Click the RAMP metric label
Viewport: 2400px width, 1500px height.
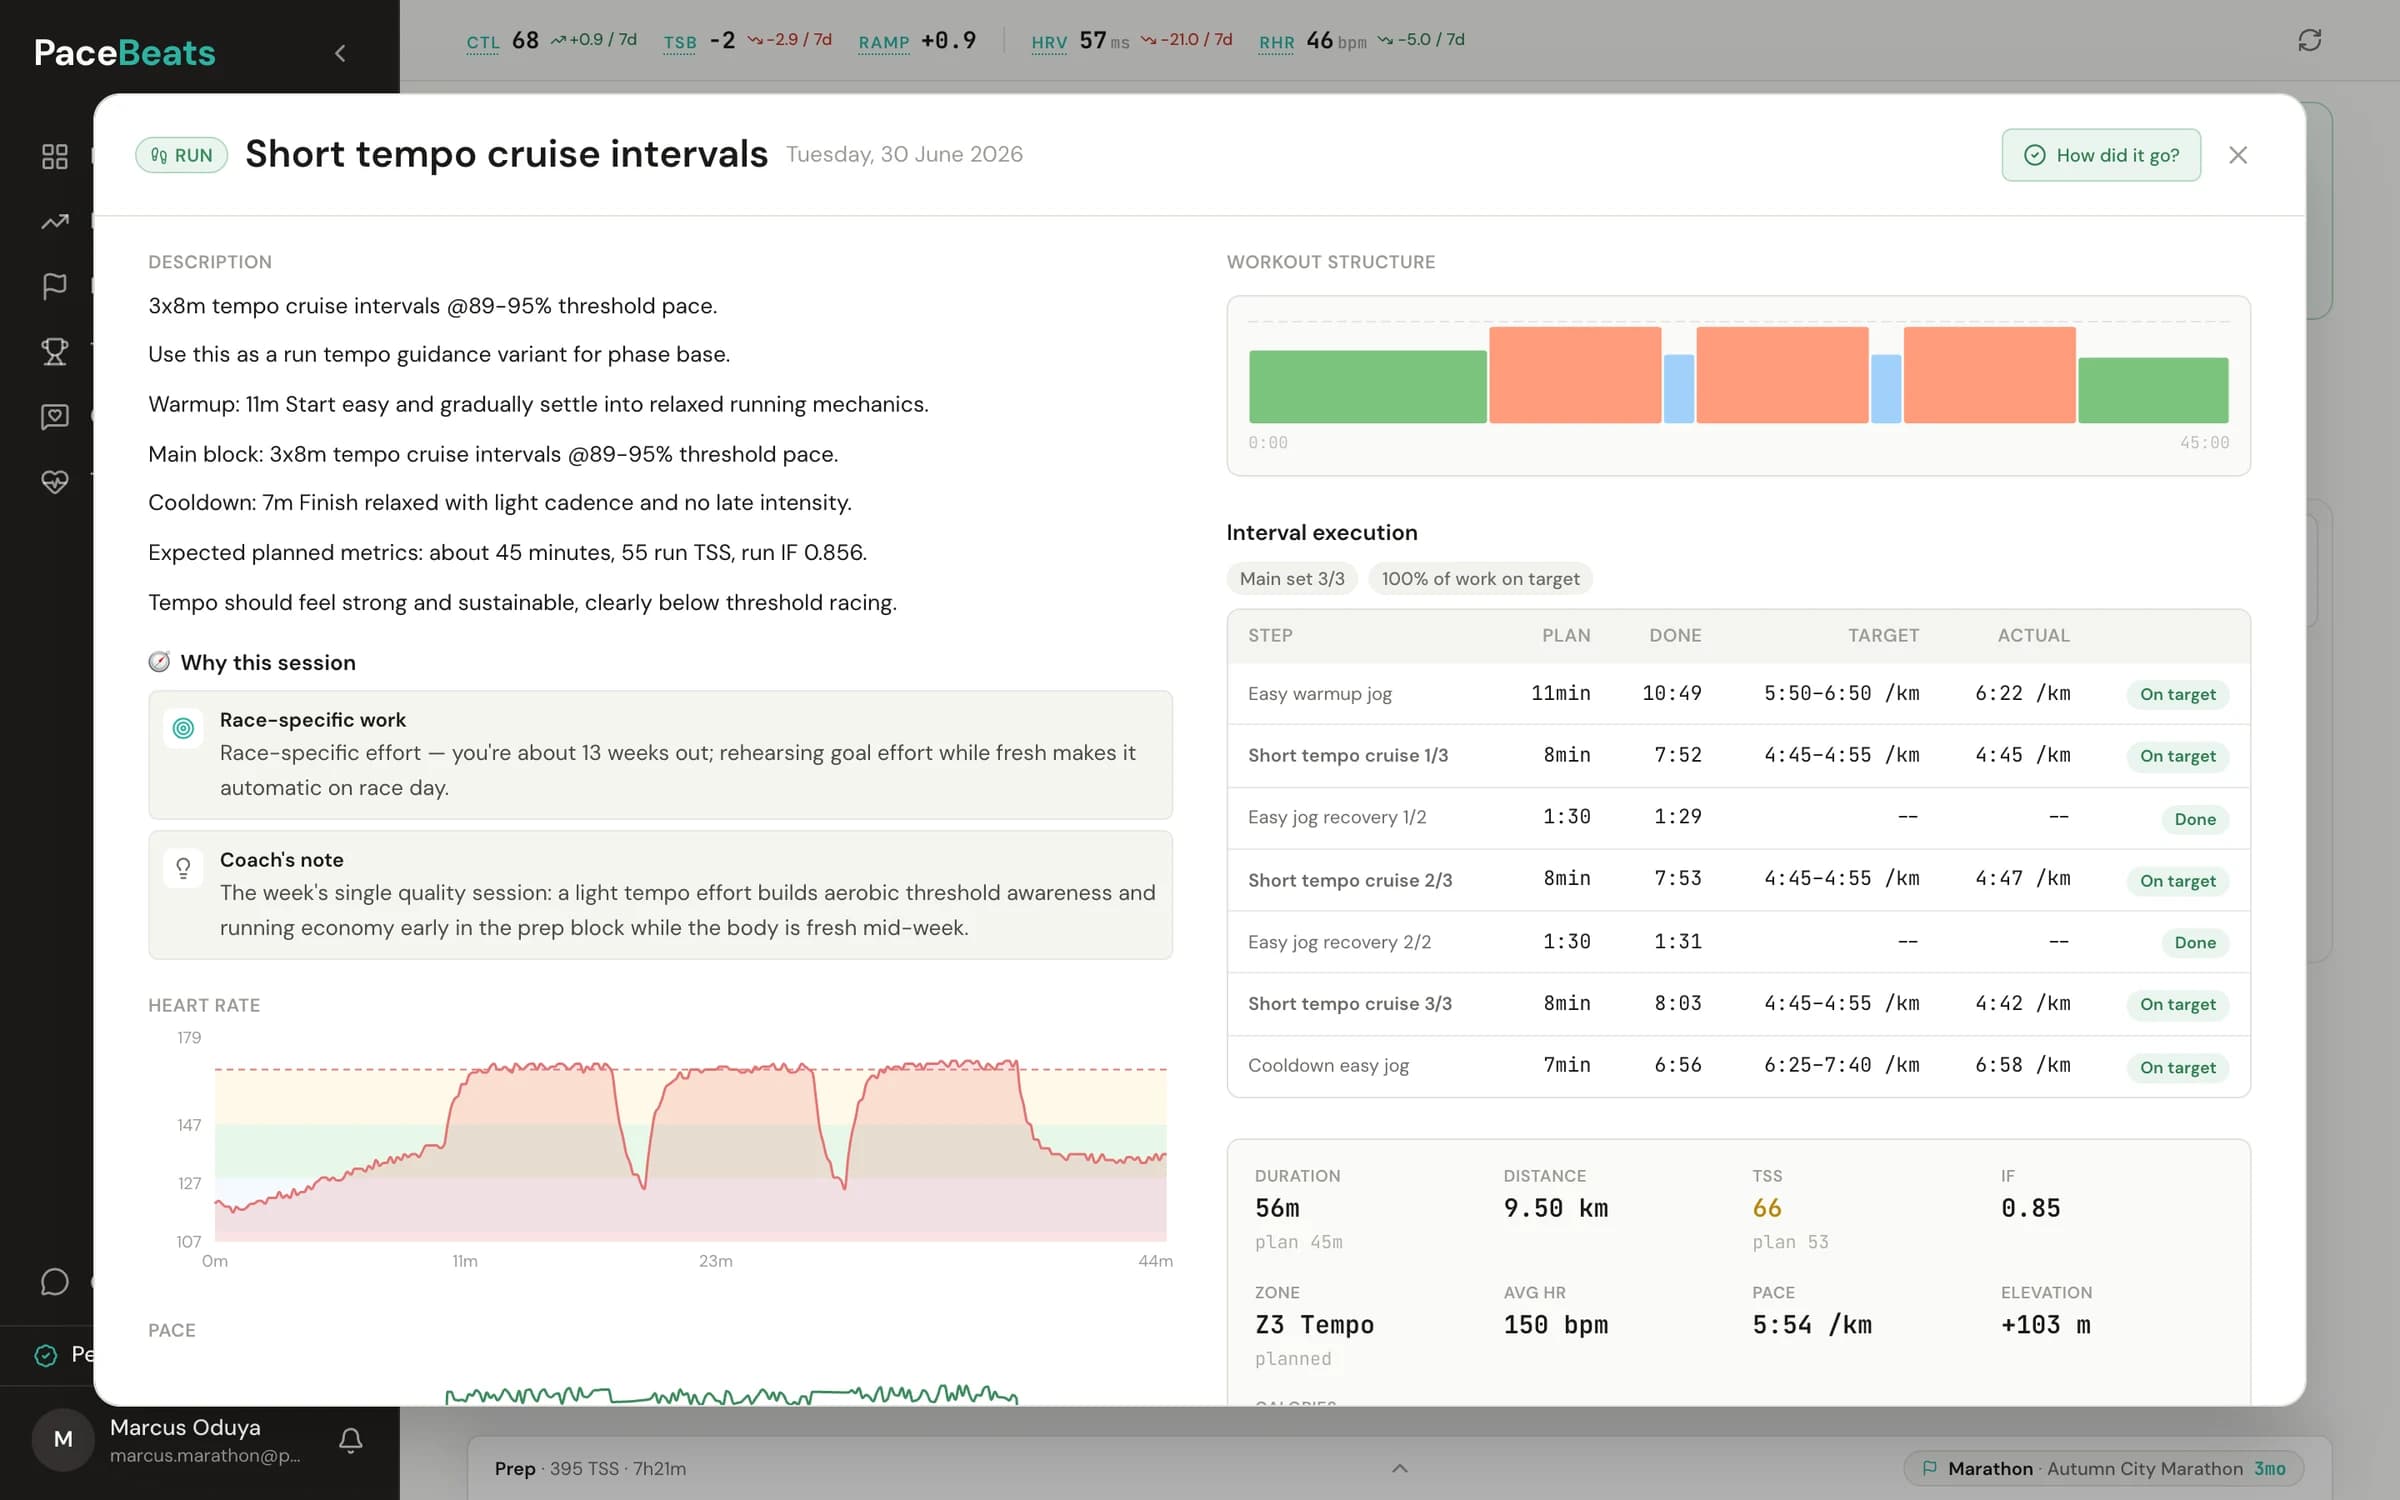pos(884,42)
